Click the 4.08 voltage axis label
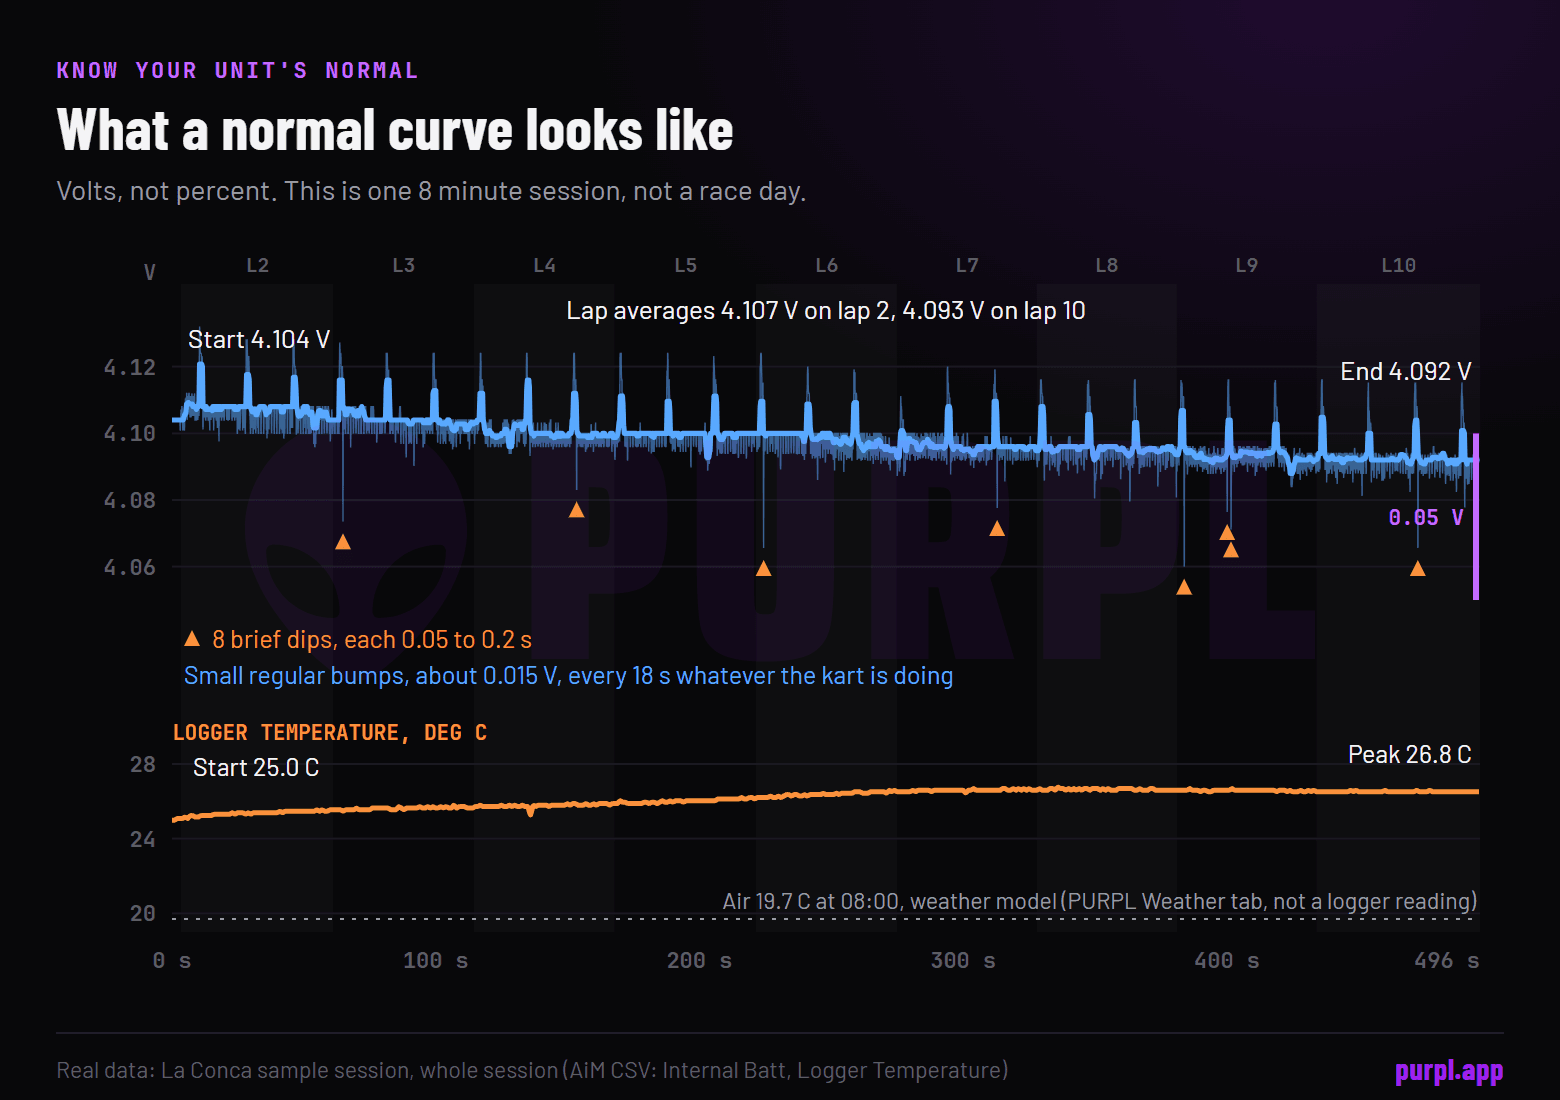The height and width of the screenshot is (1100, 1560). (x=130, y=501)
